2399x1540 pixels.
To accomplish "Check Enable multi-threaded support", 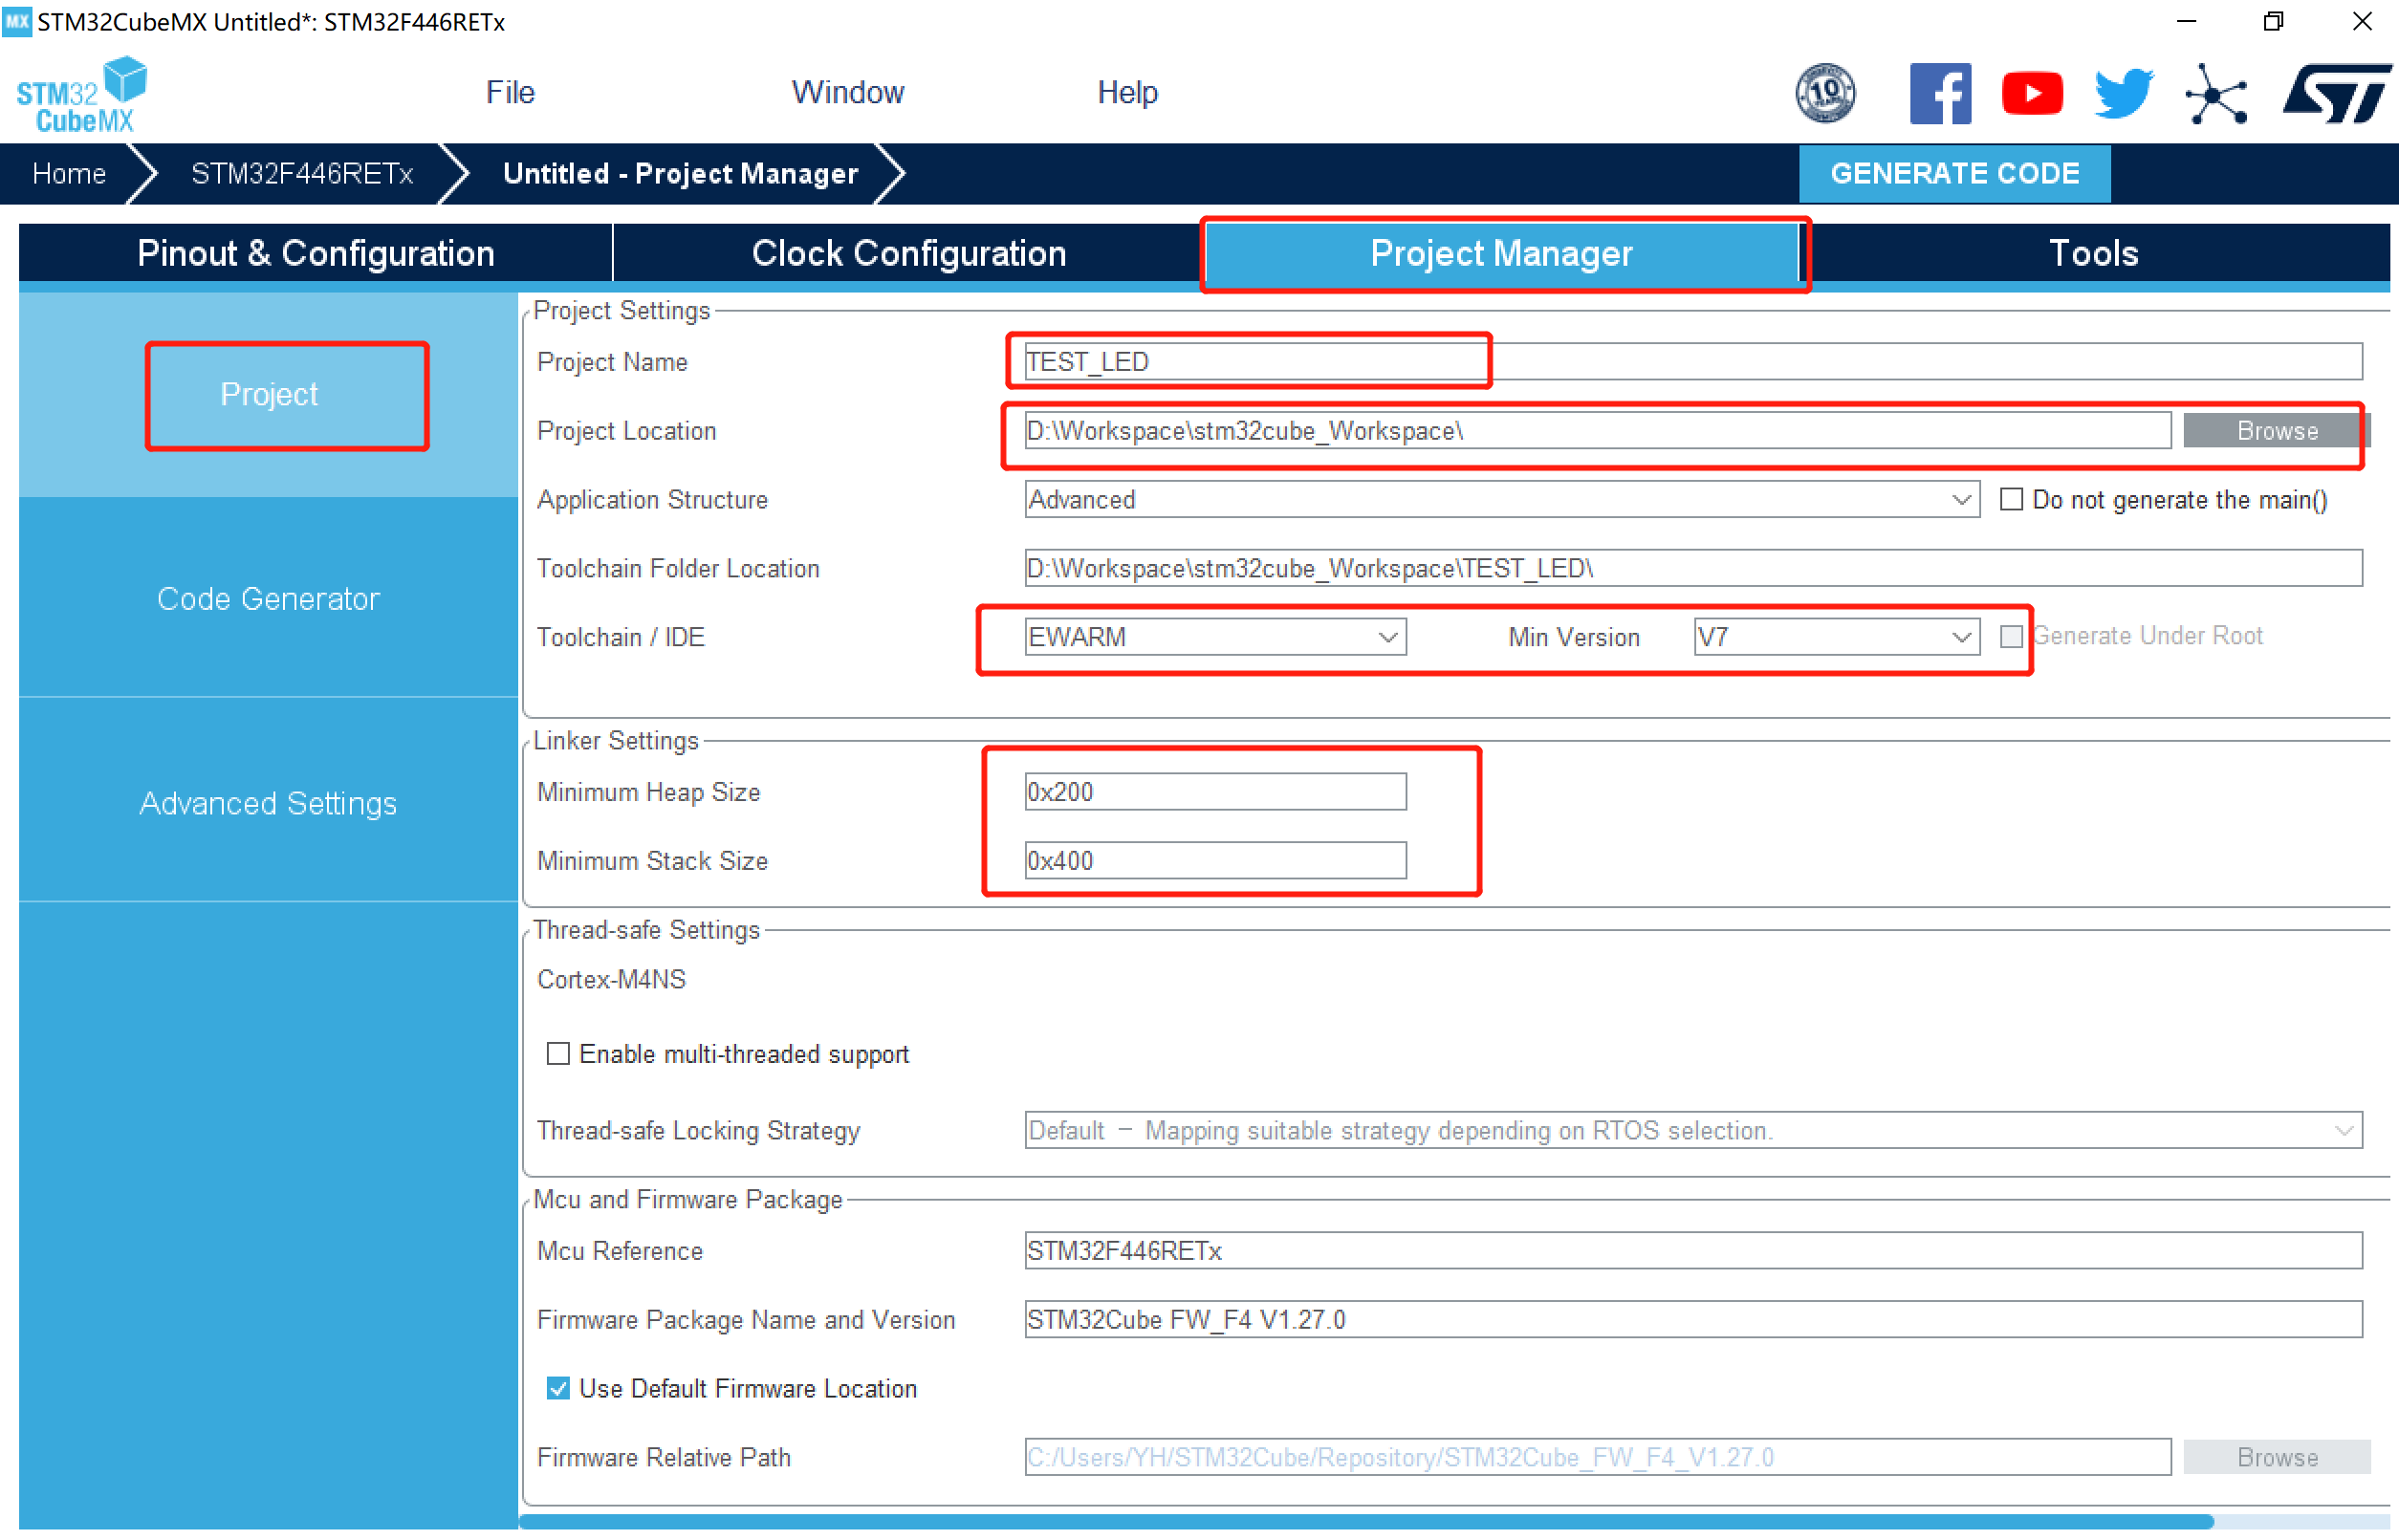I will (x=558, y=1054).
